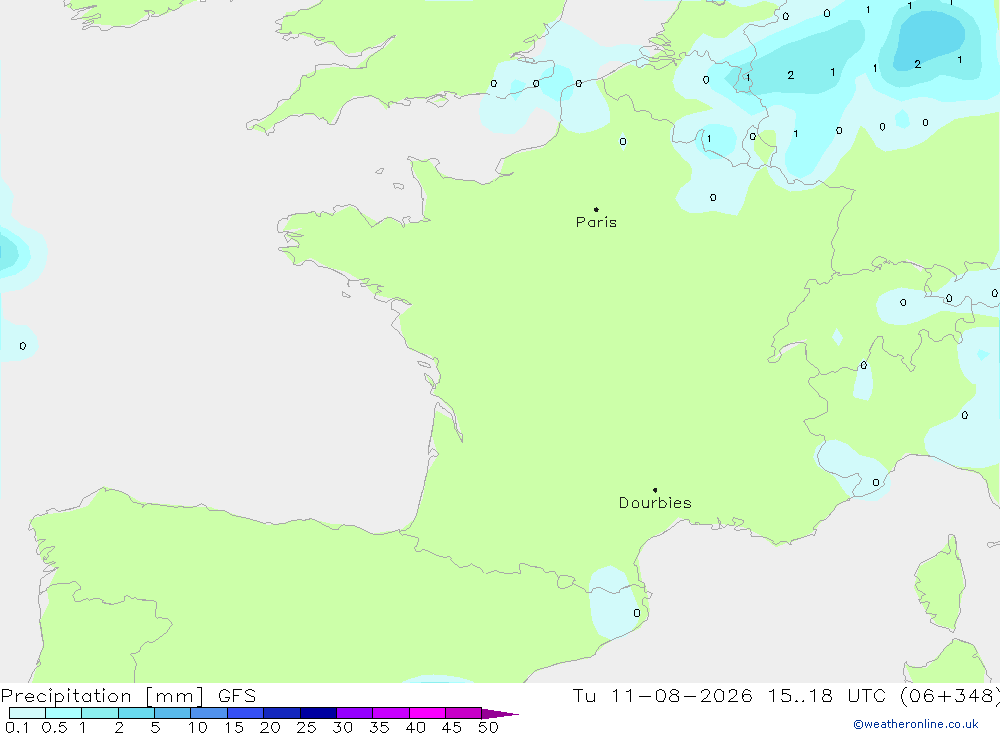1000x733 pixels.
Task: Select the black dot marking Dourbies
Action: [x=655, y=490]
